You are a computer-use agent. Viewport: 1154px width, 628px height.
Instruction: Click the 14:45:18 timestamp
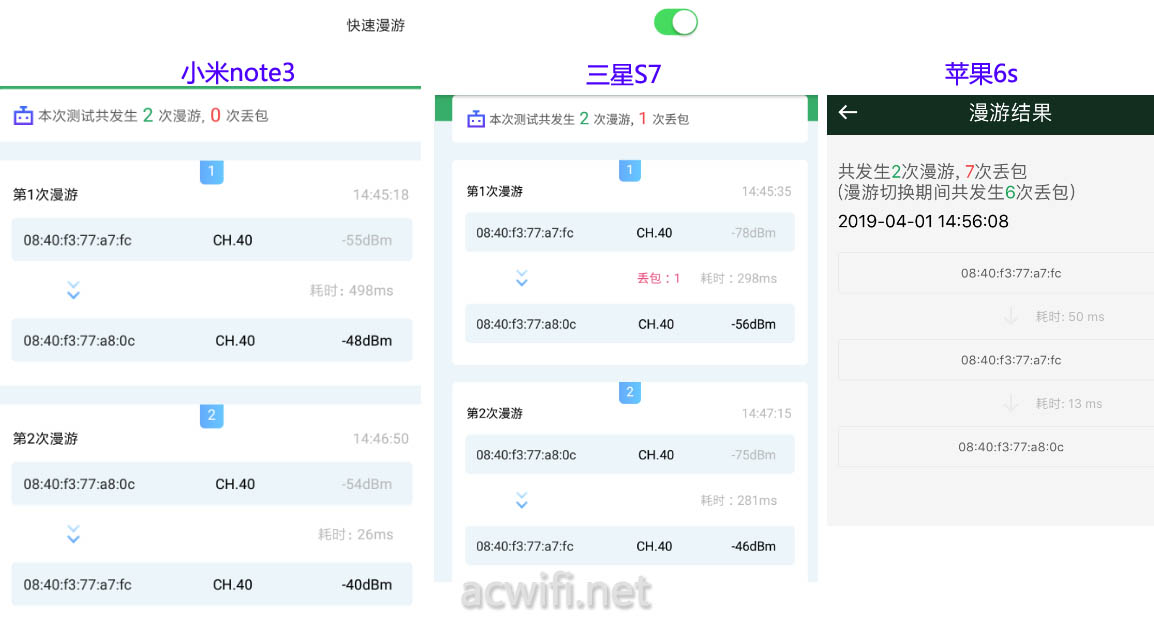pos(380,194)
